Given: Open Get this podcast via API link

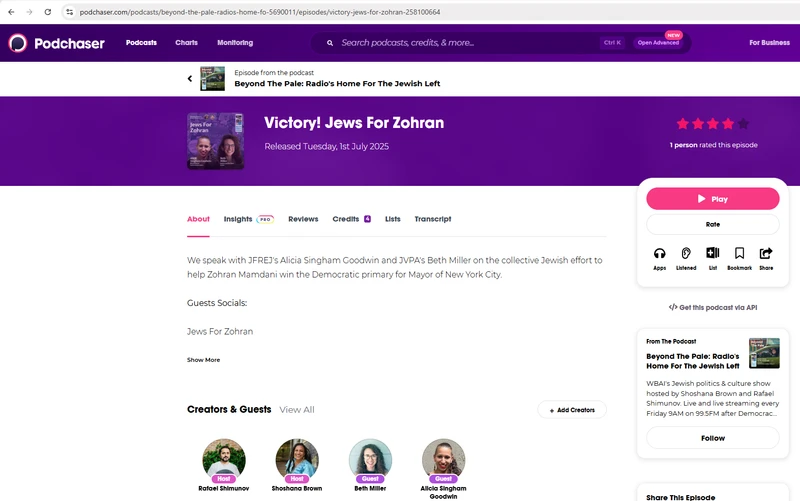Looking at the screenshot, I should click(712, 307).
